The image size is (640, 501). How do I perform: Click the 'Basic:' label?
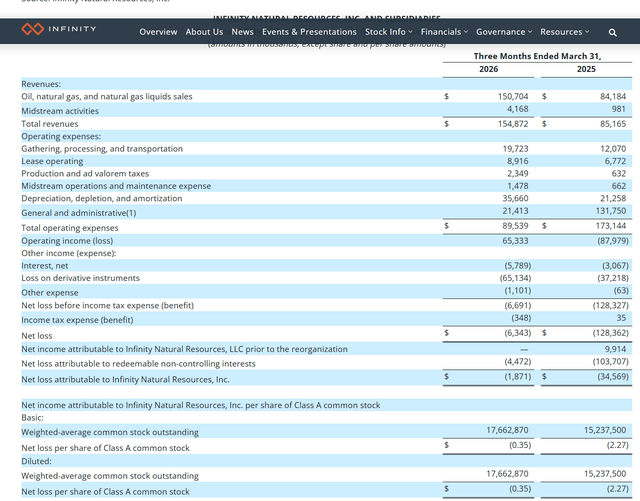[x=32, y=418]
